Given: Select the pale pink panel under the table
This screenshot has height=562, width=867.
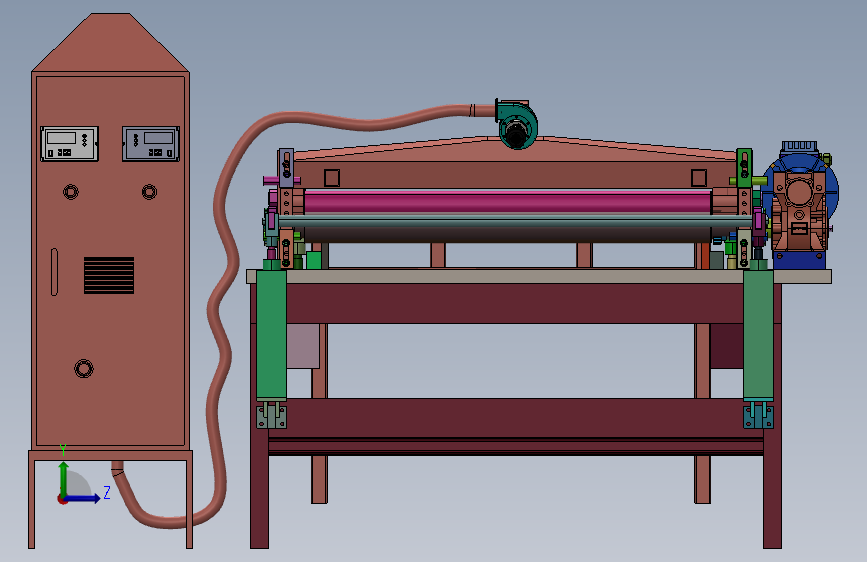Looking at the screenshot, I should pyautogui.click(x=303, y=346).
